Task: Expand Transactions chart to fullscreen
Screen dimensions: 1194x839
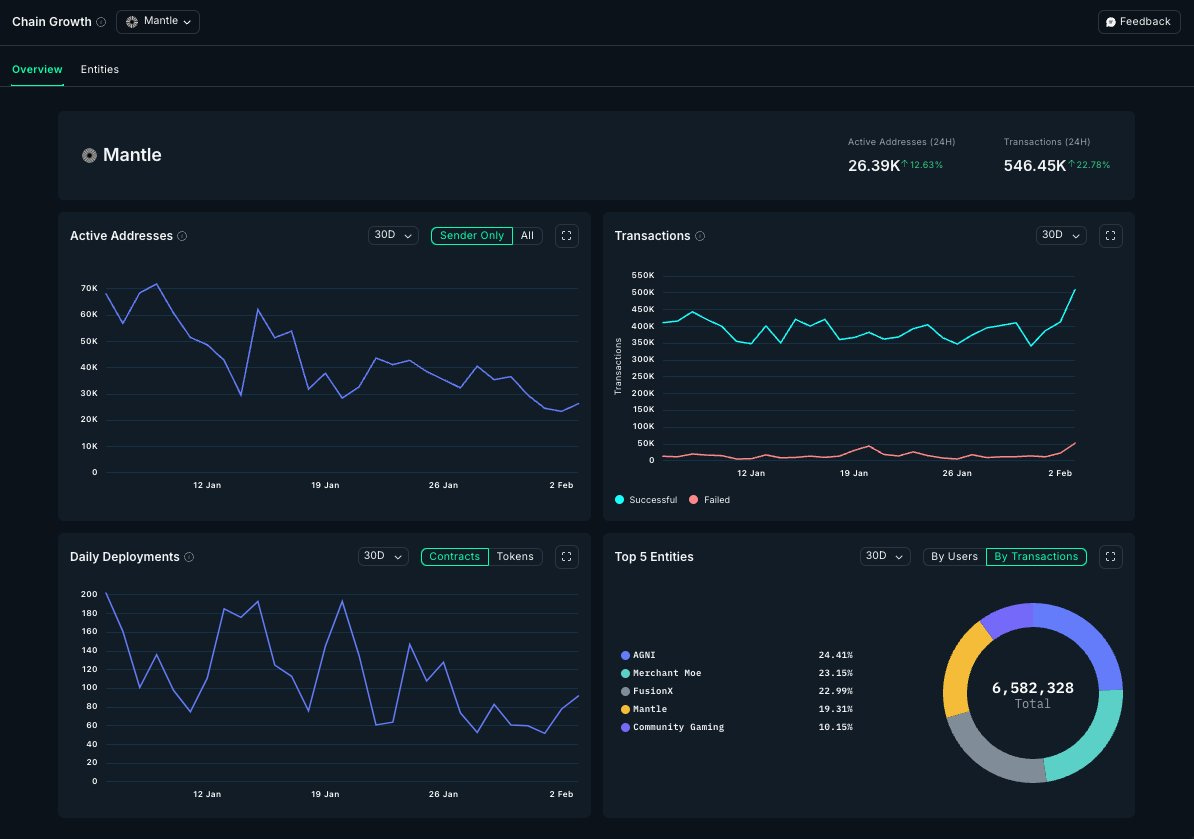Action: [x=1110, y=236]
